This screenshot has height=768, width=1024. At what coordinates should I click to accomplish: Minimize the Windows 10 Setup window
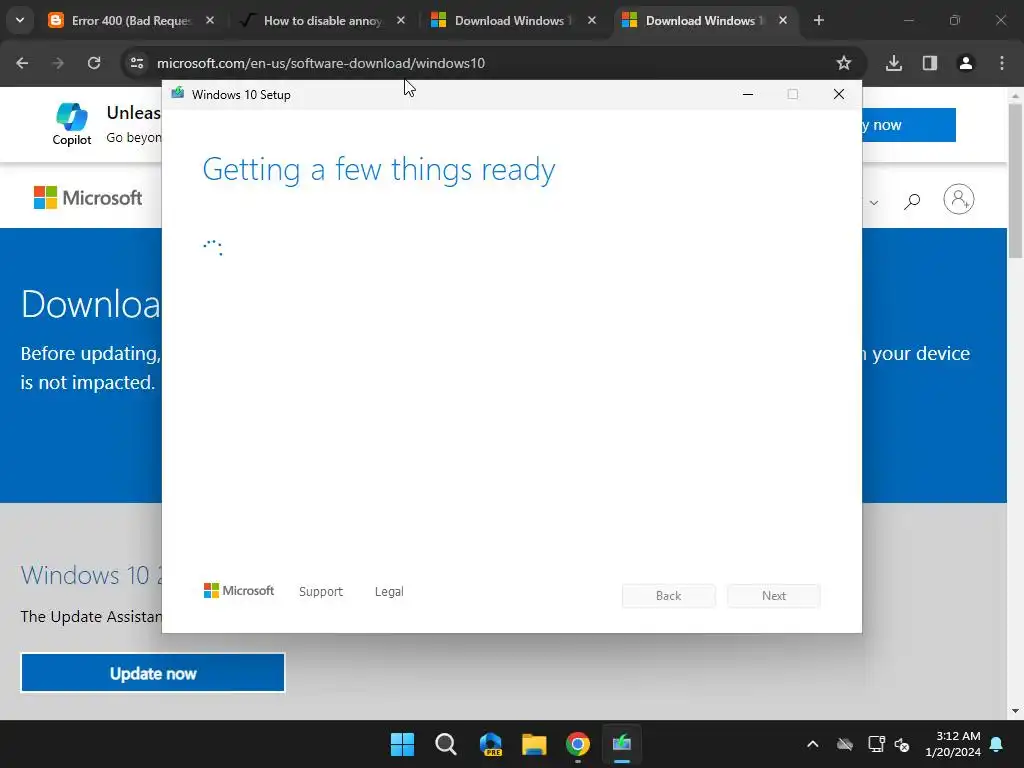click(x=748, y=94)
